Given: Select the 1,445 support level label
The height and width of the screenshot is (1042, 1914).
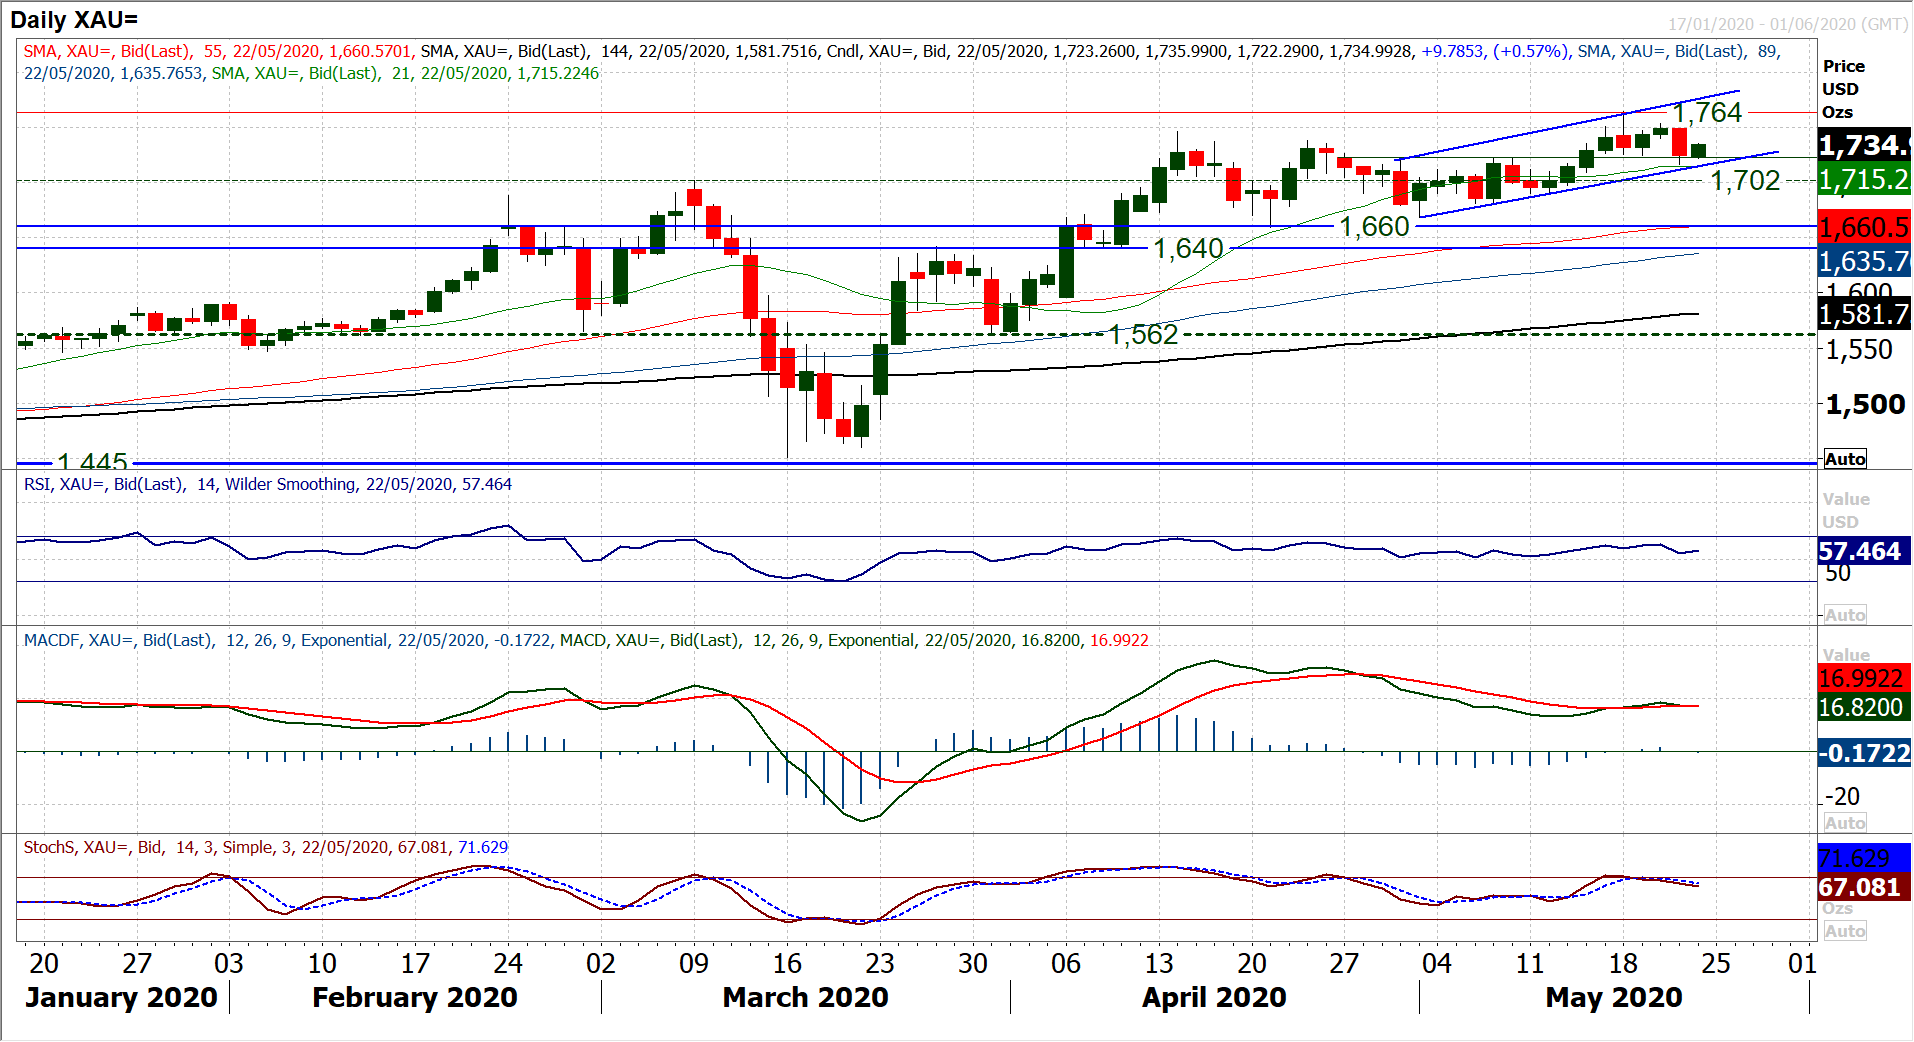Looking at the screenshot, I should (x=92, y=462).
